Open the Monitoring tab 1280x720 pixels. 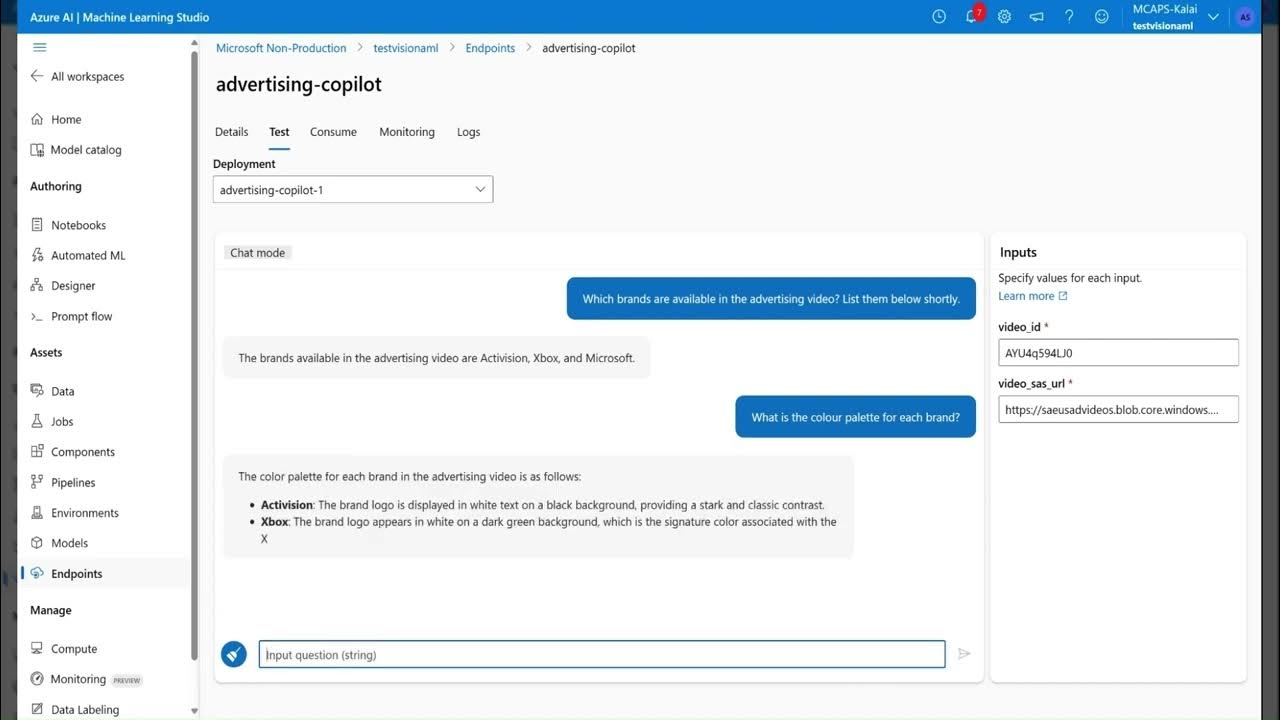tap(407, 132)
